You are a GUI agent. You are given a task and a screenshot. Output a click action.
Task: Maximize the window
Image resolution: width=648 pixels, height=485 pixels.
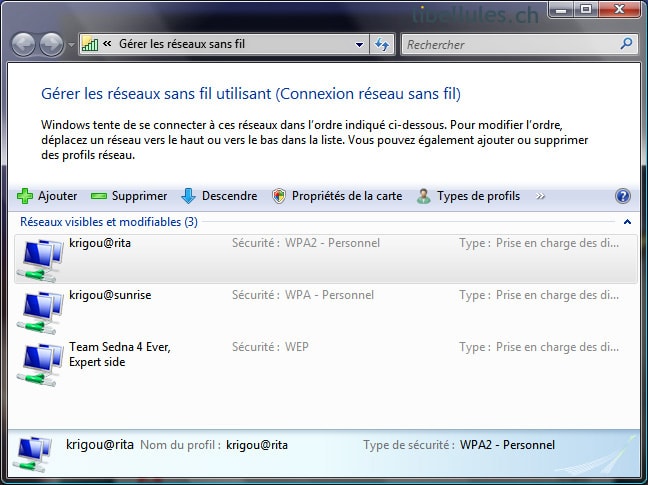(x=586, y=10)
